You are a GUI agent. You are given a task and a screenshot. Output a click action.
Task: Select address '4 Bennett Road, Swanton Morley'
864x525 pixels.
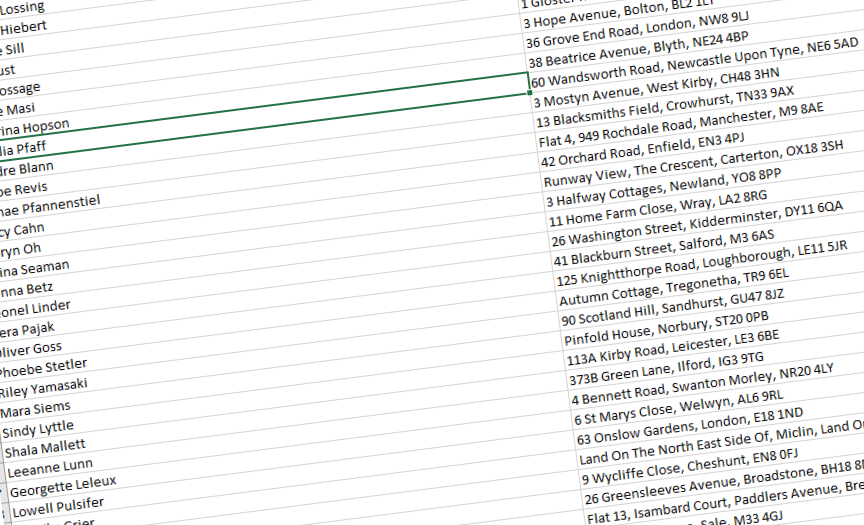tap(703, 385)
